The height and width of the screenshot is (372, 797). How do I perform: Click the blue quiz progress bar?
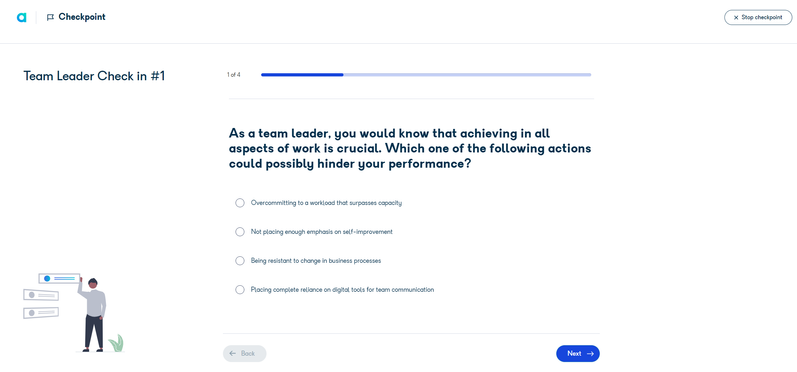pyautogui.click(x=426, y=75)
